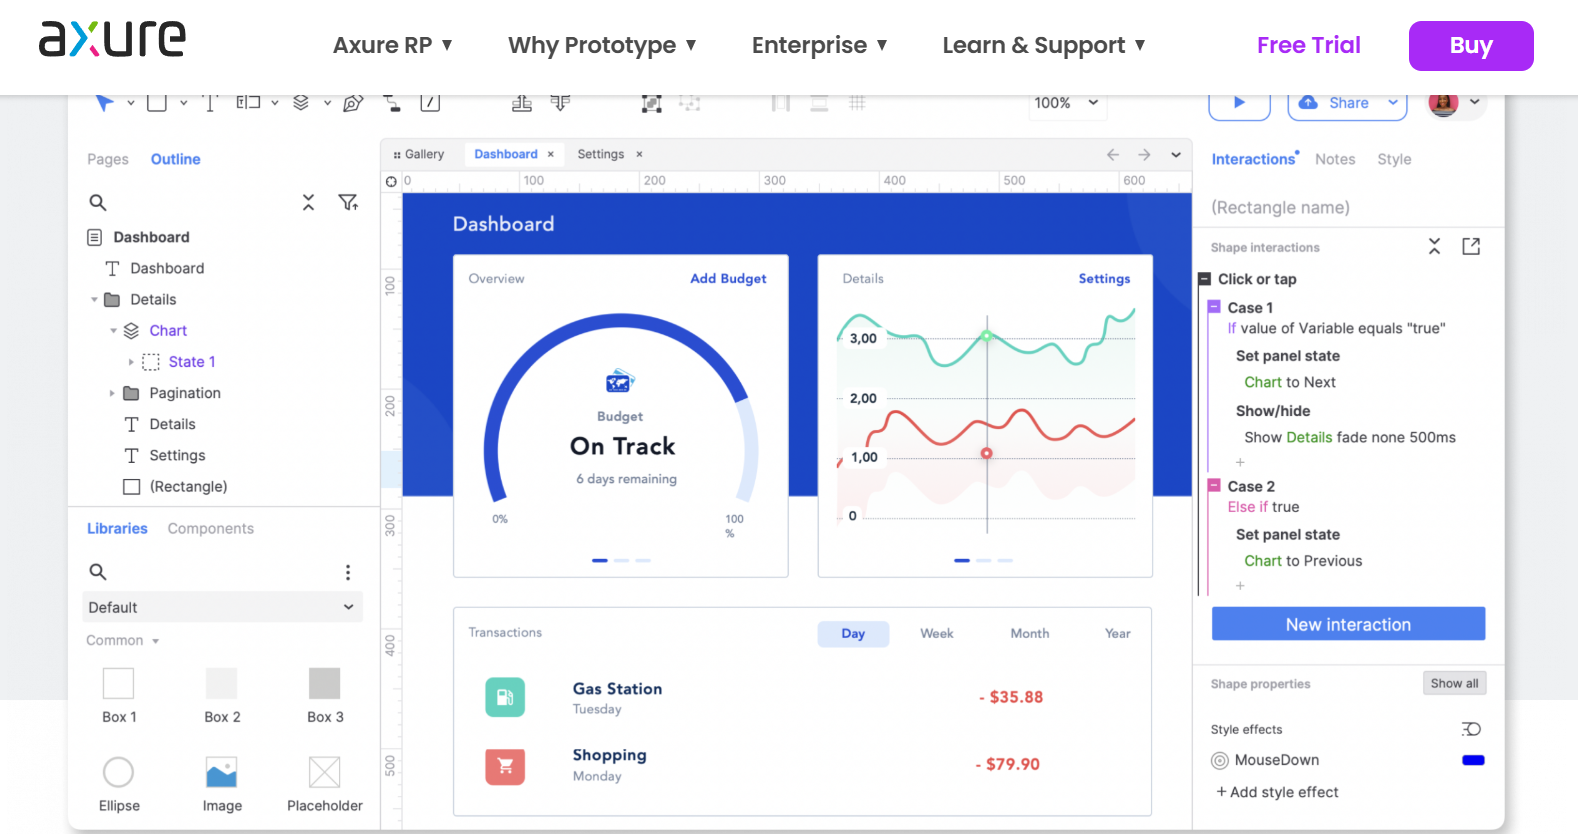
Task: Switch to the Style tab
Action: pyautogui.click(x=1394, y=159)
